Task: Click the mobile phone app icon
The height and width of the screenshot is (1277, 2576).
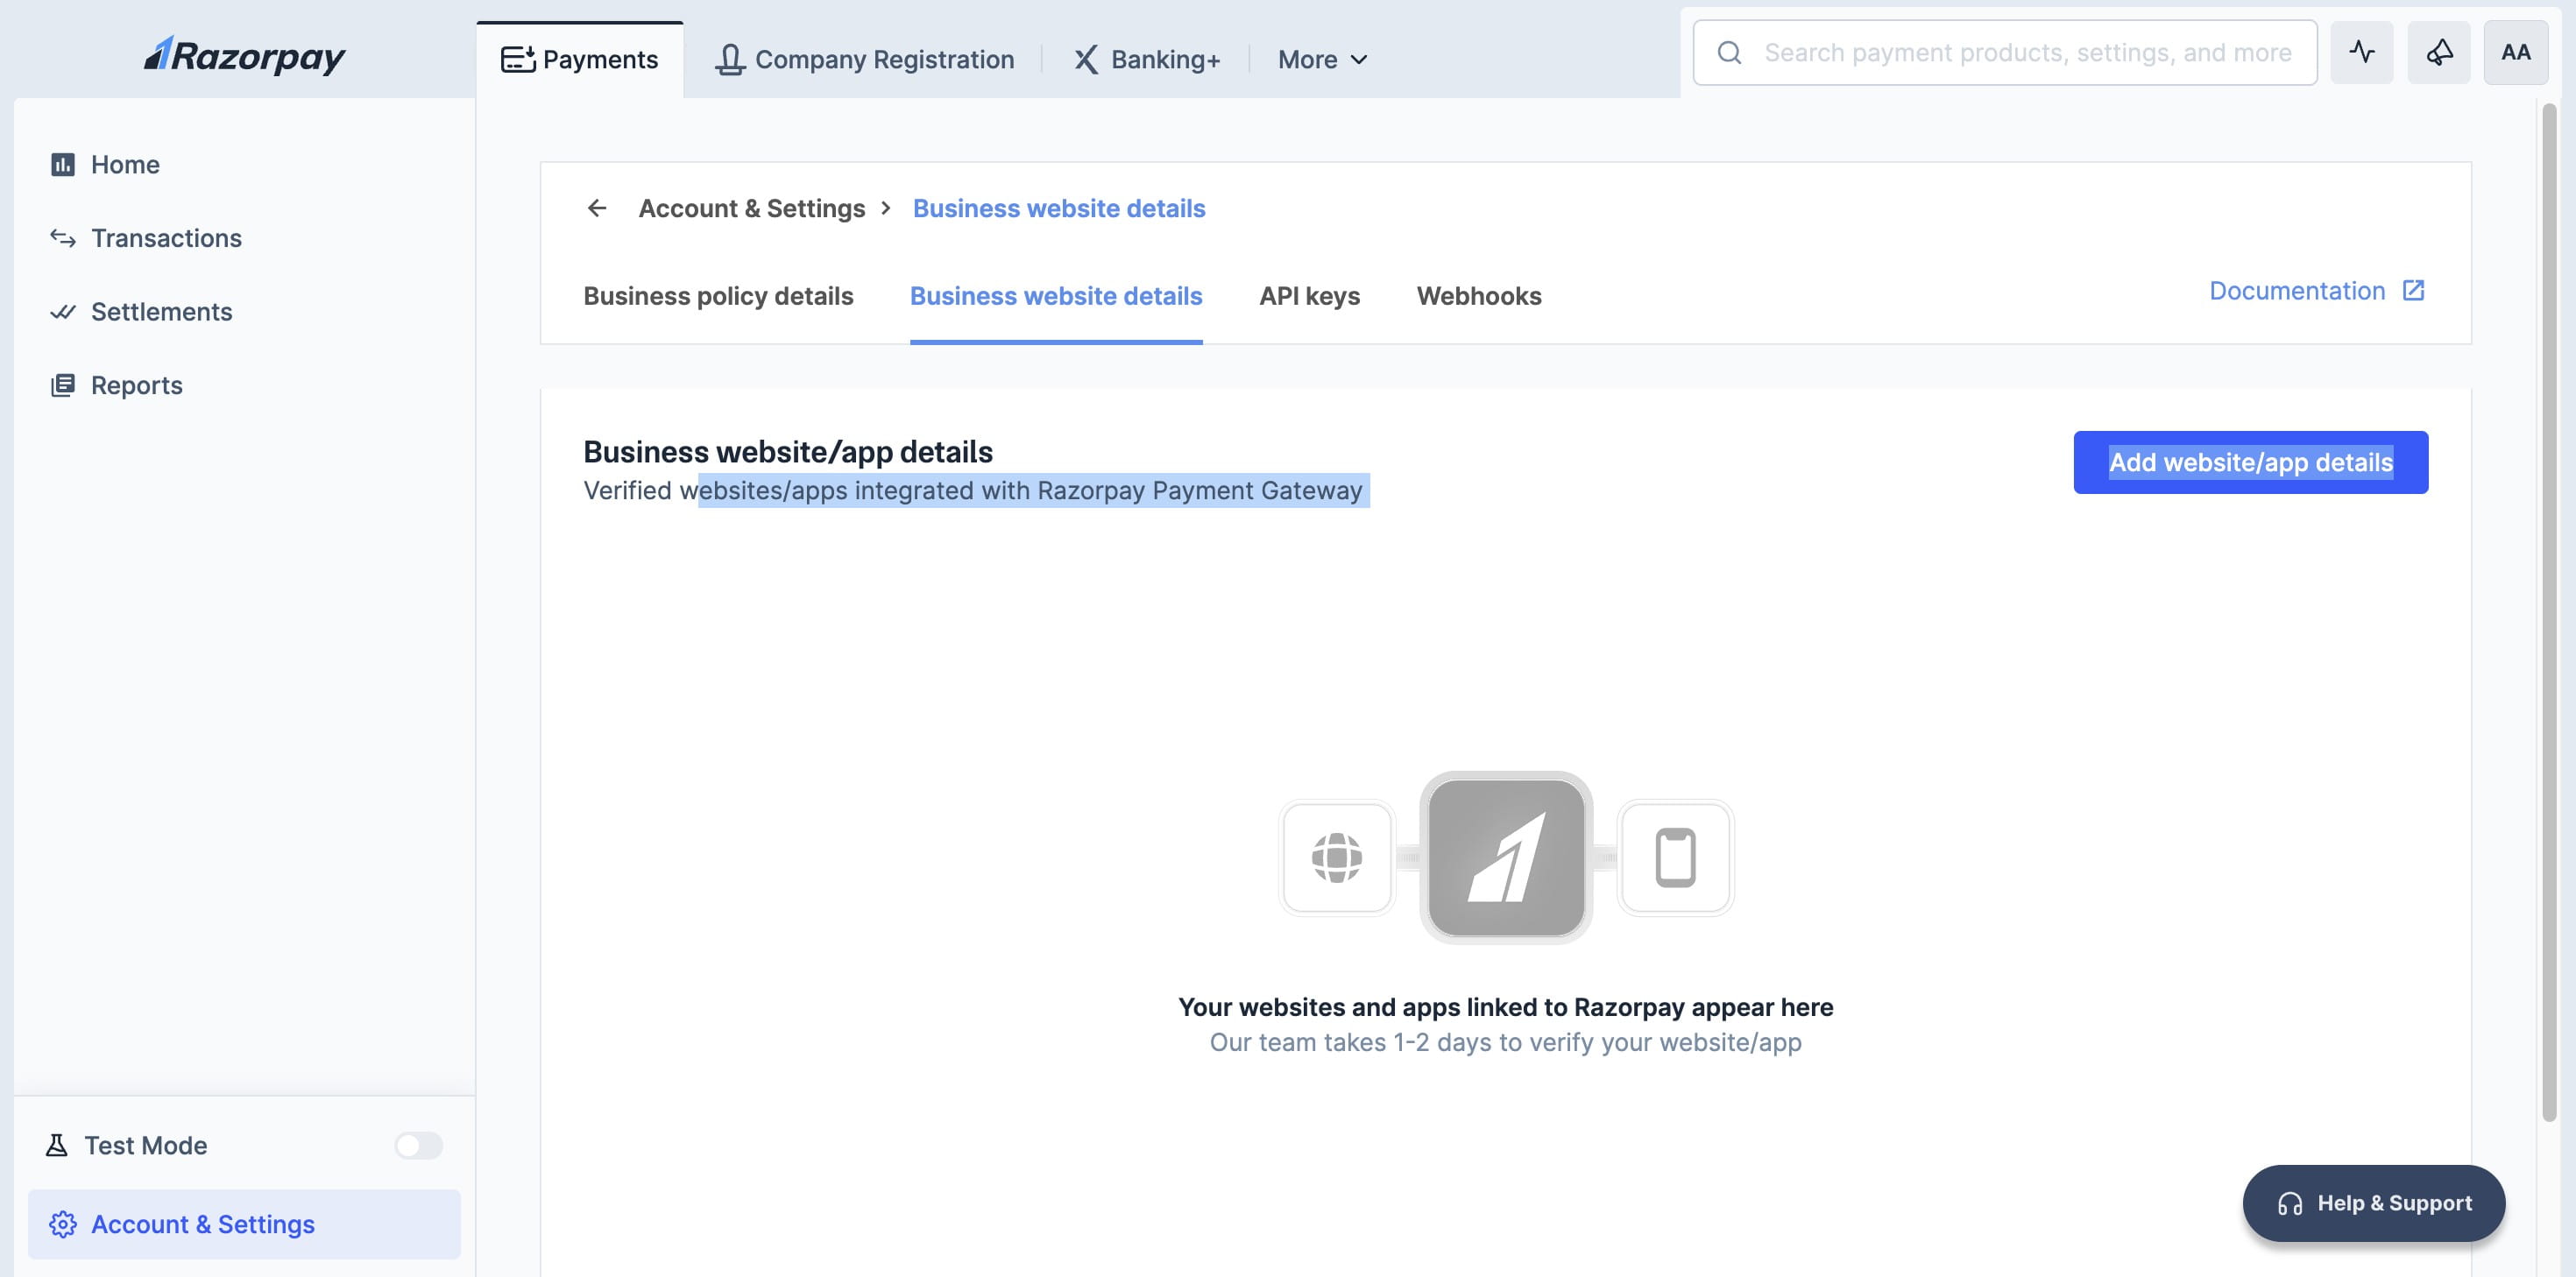Action: tap(1675, 857)
